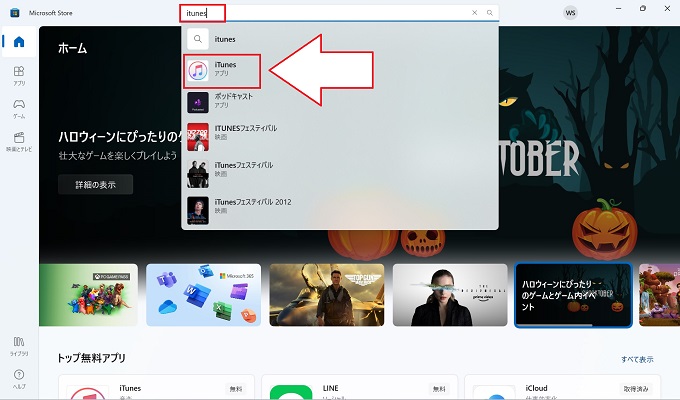Open the LINE card in top free apps

pos(360,387)
